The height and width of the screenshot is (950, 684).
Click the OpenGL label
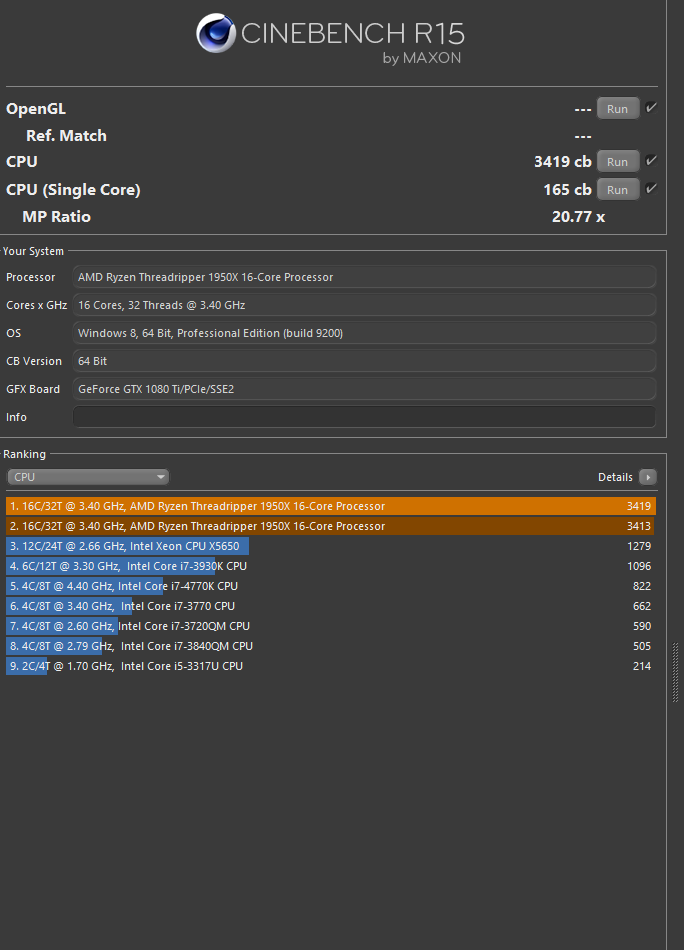point(36,109)
